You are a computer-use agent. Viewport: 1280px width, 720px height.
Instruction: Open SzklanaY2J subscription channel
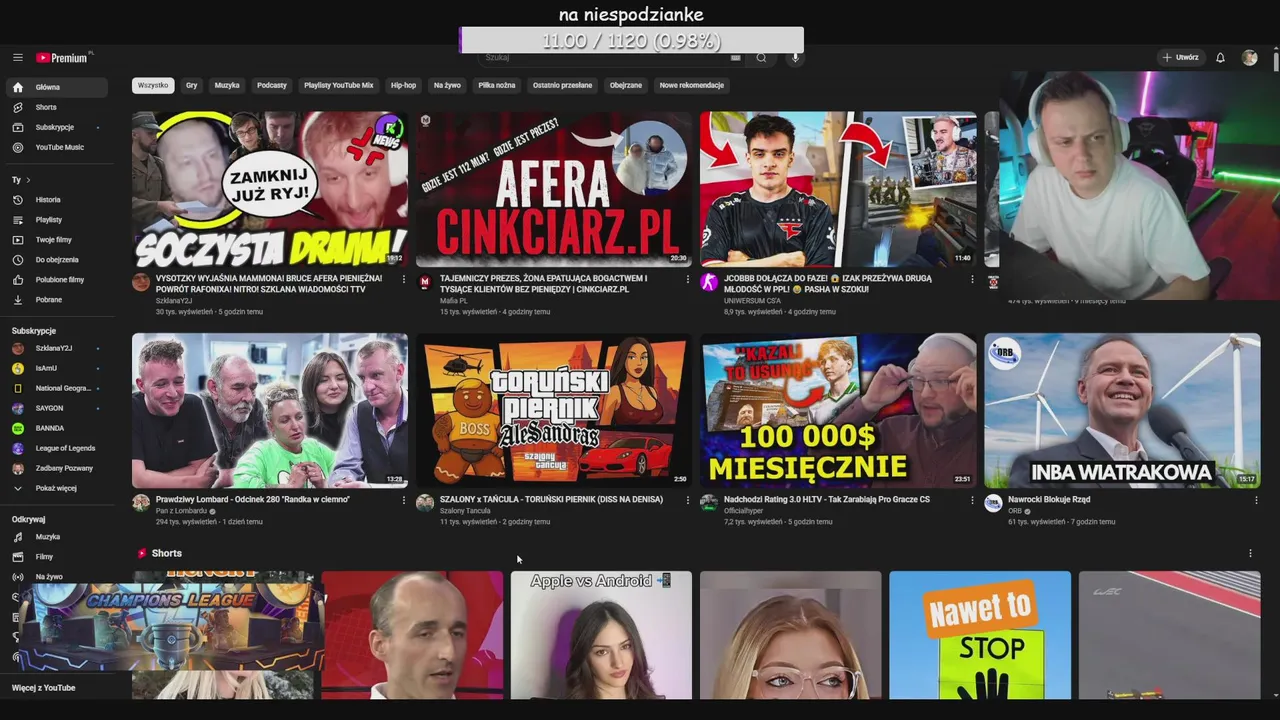coord(58,348)
